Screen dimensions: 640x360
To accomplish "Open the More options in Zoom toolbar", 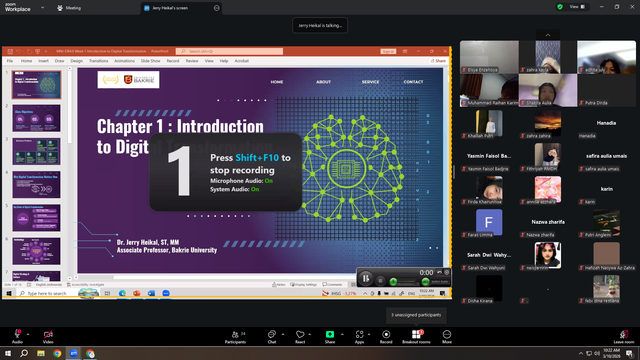I will (447, 337).
